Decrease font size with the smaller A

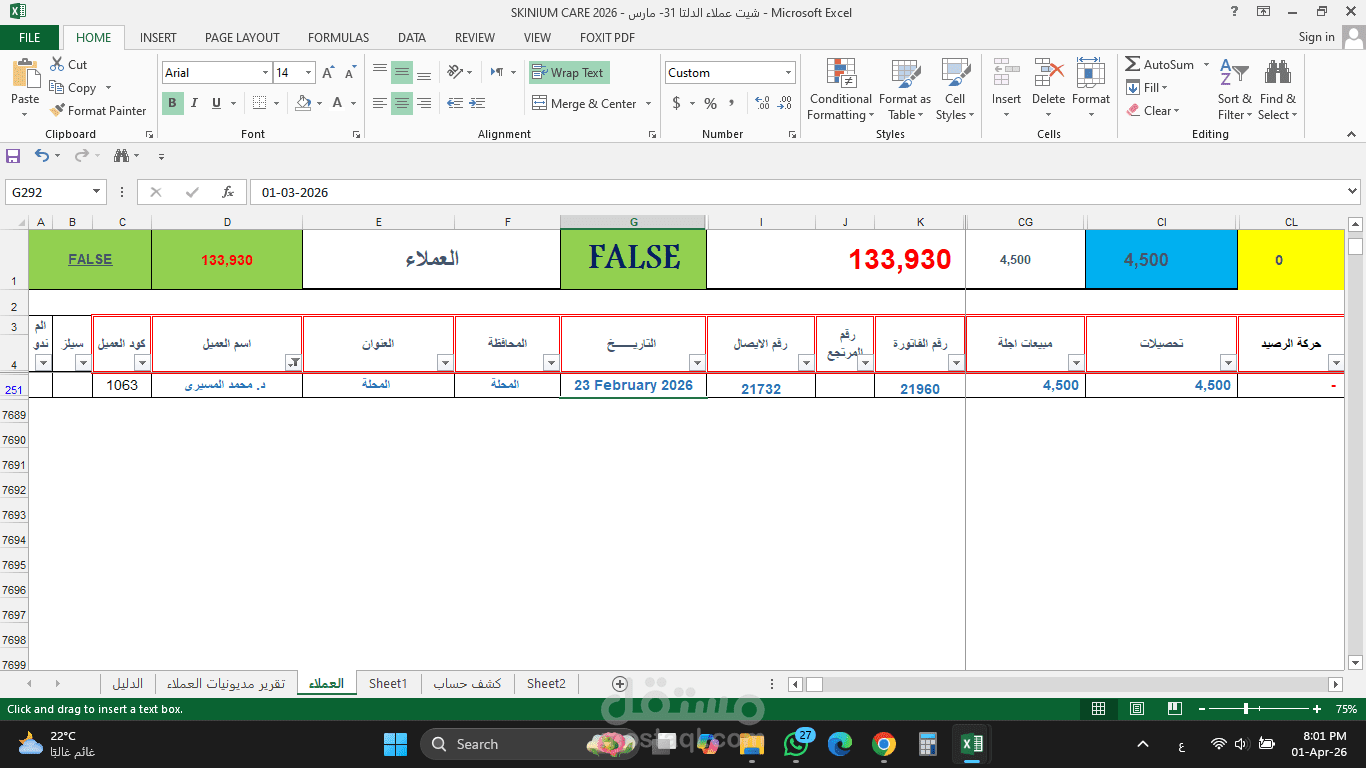[349, 73]
